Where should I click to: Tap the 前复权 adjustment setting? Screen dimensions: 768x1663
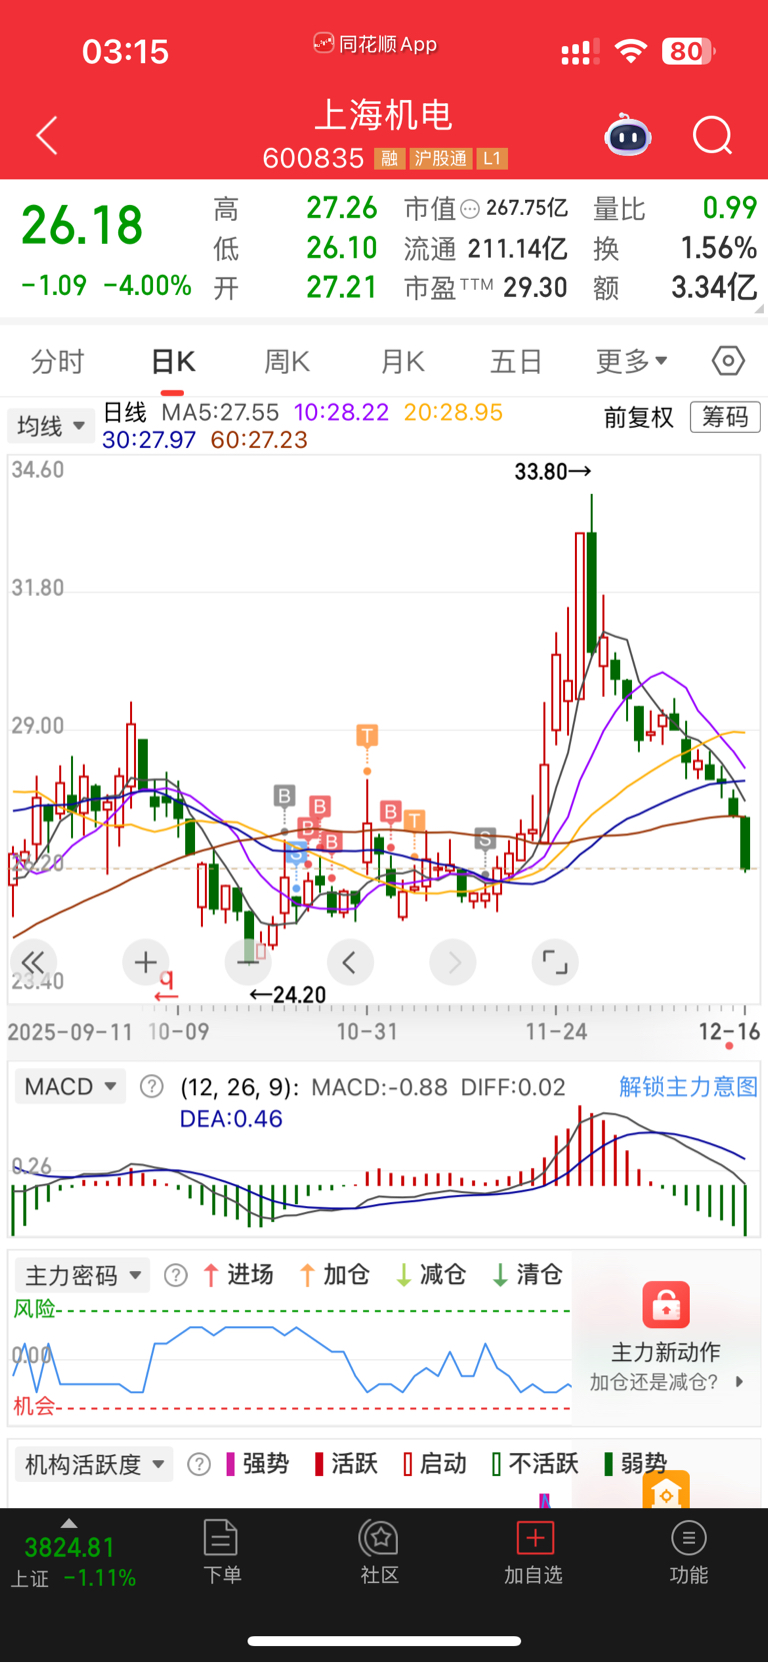pyautogui.click(x=639, y=417)
